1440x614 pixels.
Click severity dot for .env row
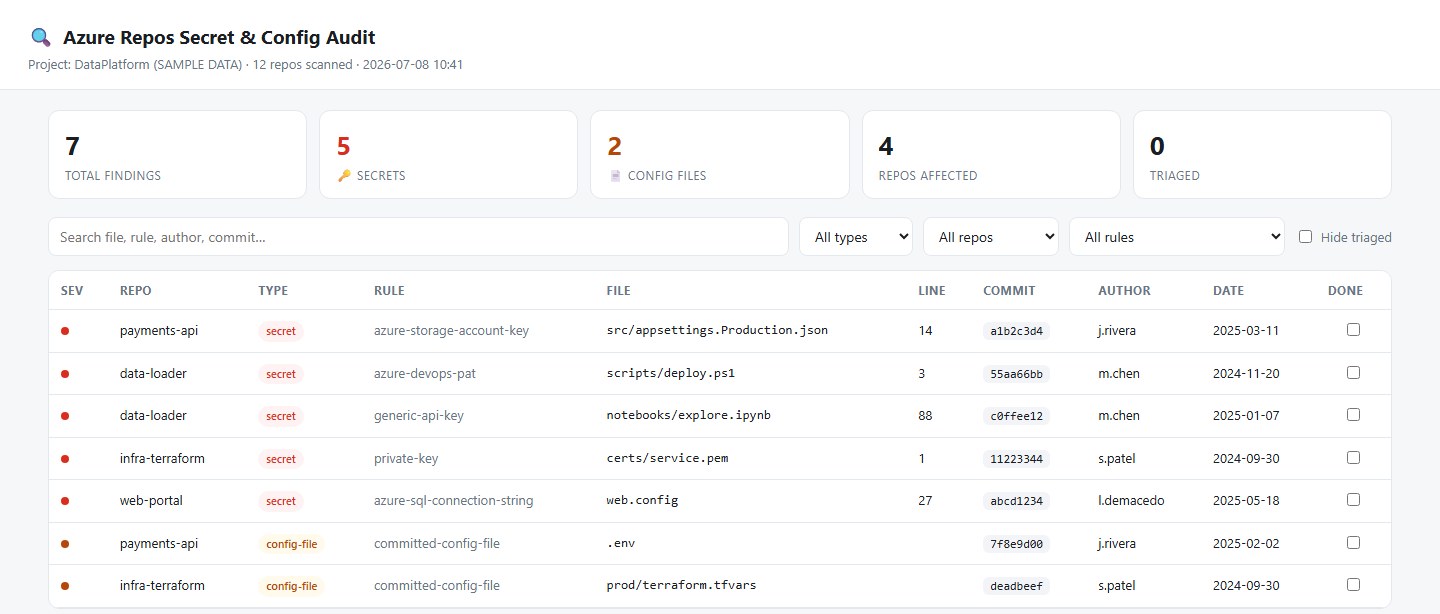coord(65,544)
